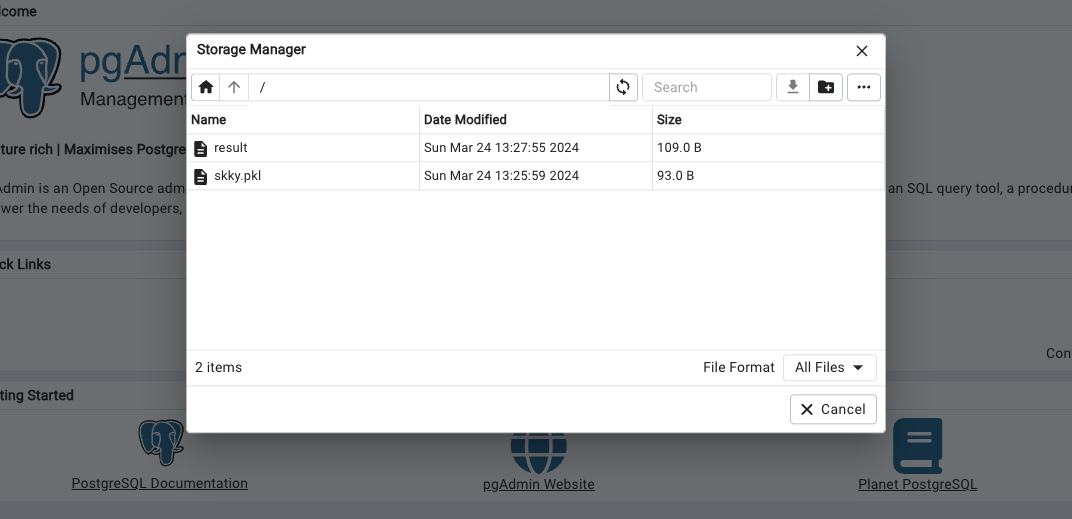This screenshot has height=519, width=1072.
Task: Click the download file icon
Action: click(793, 87)
